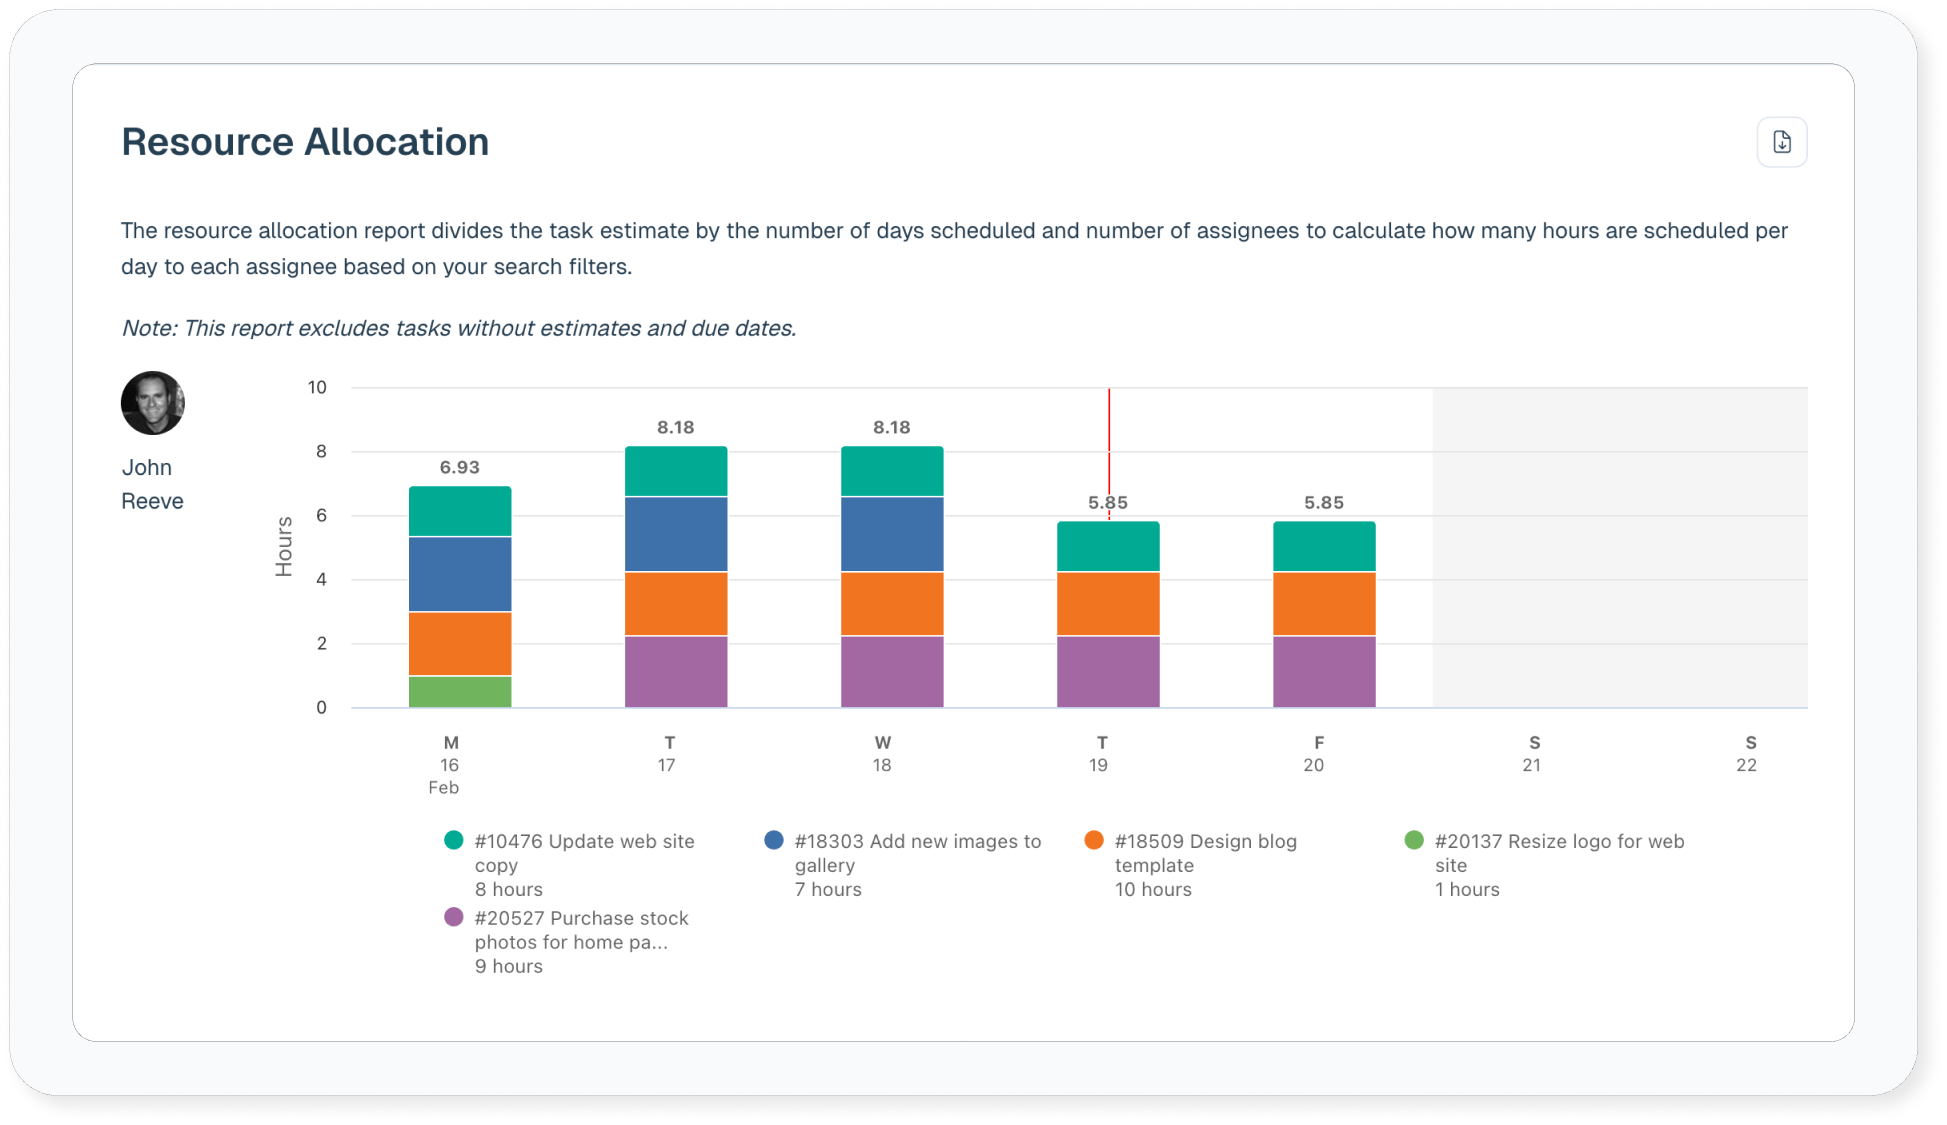Viewport: 1947px width, 1125px height.
Task: Click the orange segment of Thursday 19 bar
Action: pos(1108,604)
